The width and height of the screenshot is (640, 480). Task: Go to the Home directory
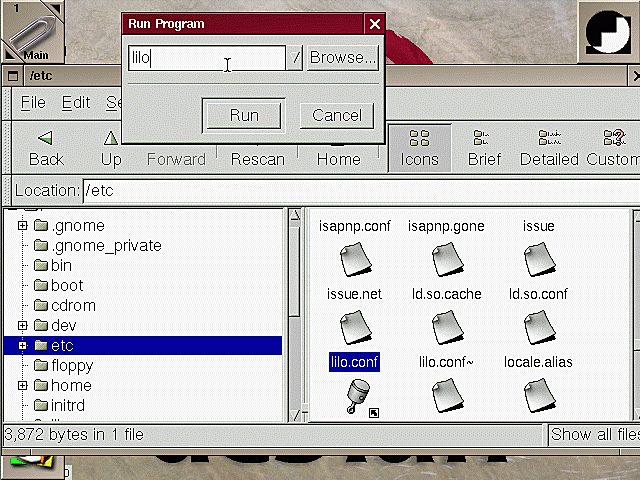[x=338, y=158]
